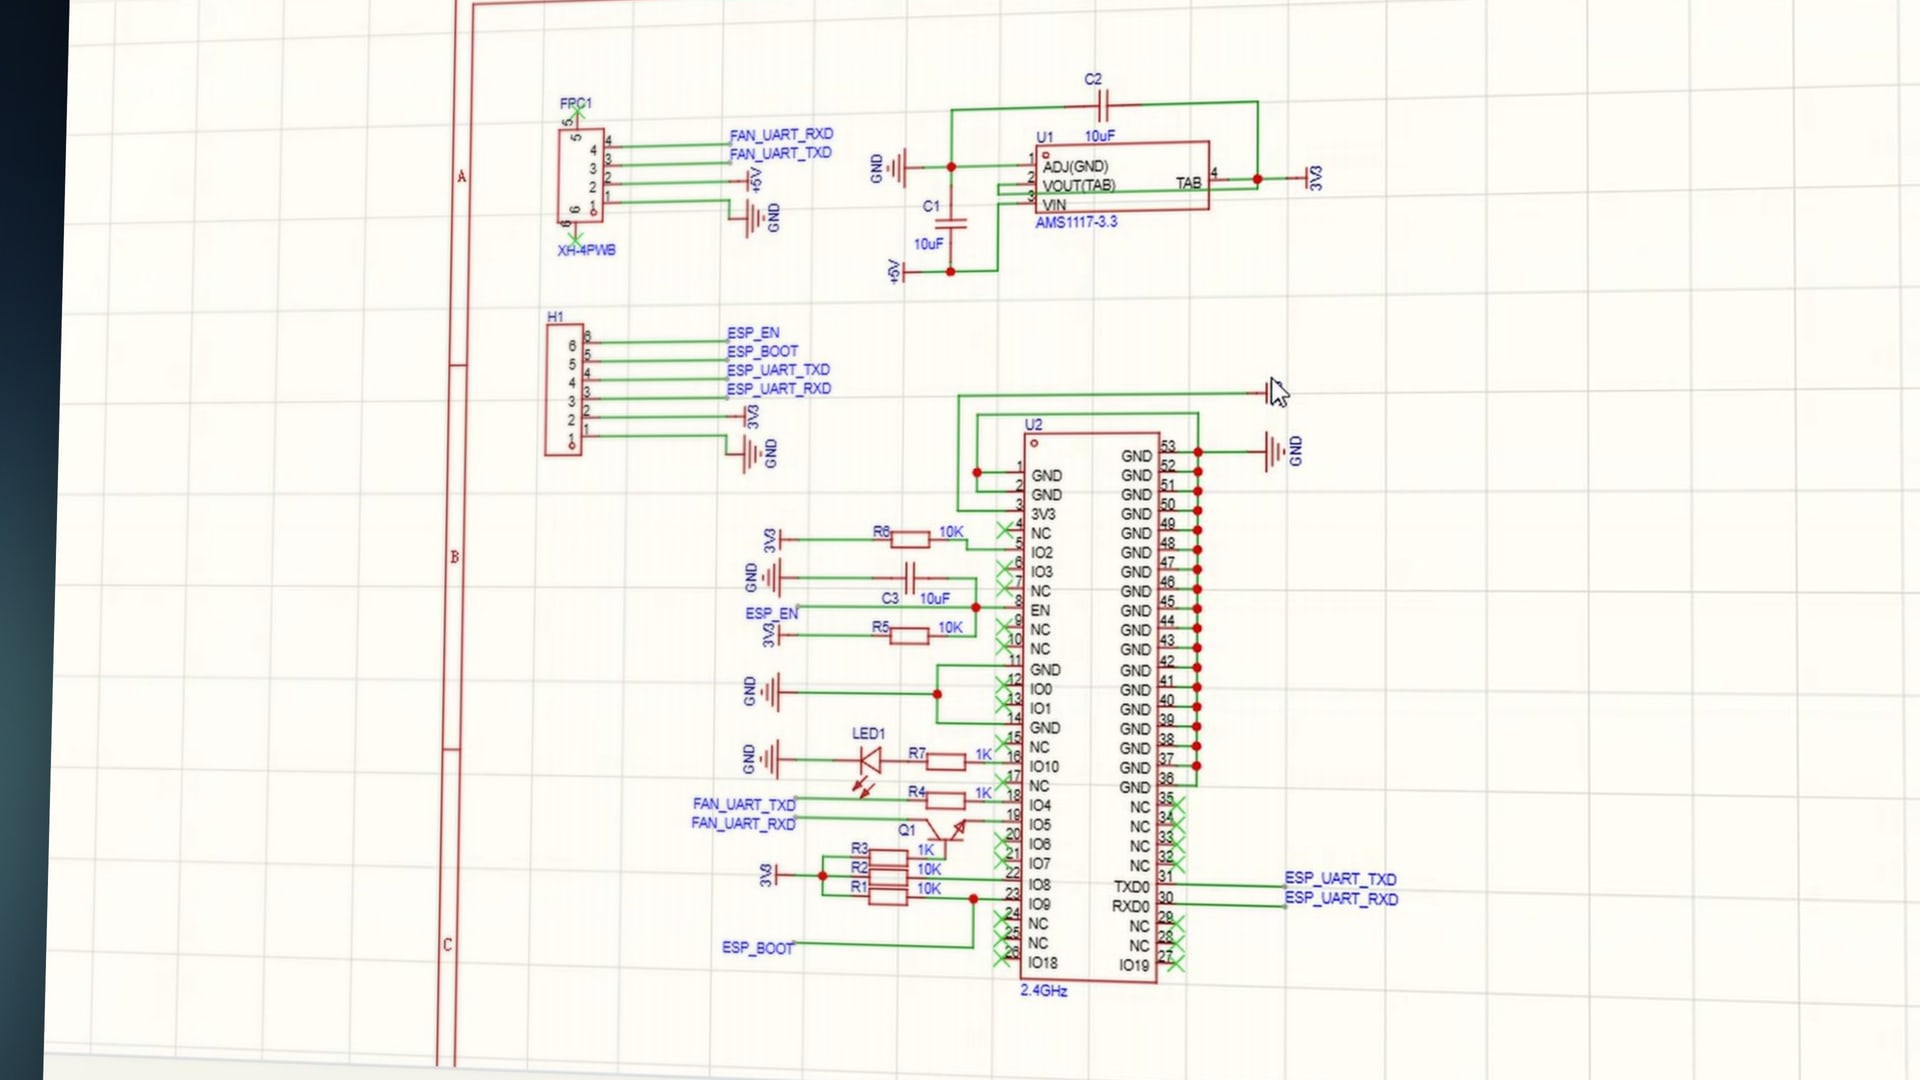Viewport: 1920px width, 1080px height.
Task: Select resistor R5 symbol
Action: (909, 636)
